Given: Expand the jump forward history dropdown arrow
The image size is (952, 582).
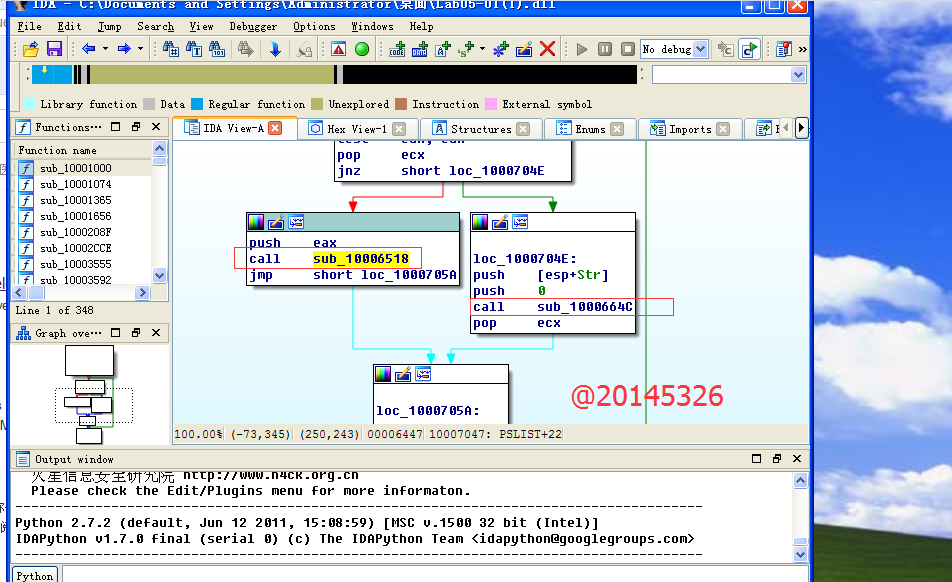Looking at the screenshot, I should coord(140,49).
